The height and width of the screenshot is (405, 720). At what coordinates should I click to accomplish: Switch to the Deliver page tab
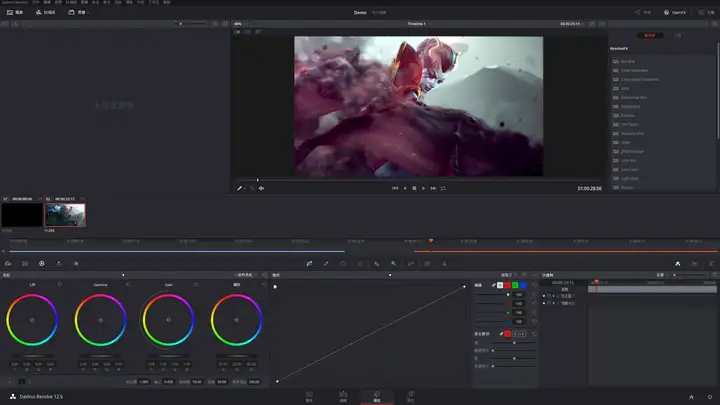(x=410, y=396)
